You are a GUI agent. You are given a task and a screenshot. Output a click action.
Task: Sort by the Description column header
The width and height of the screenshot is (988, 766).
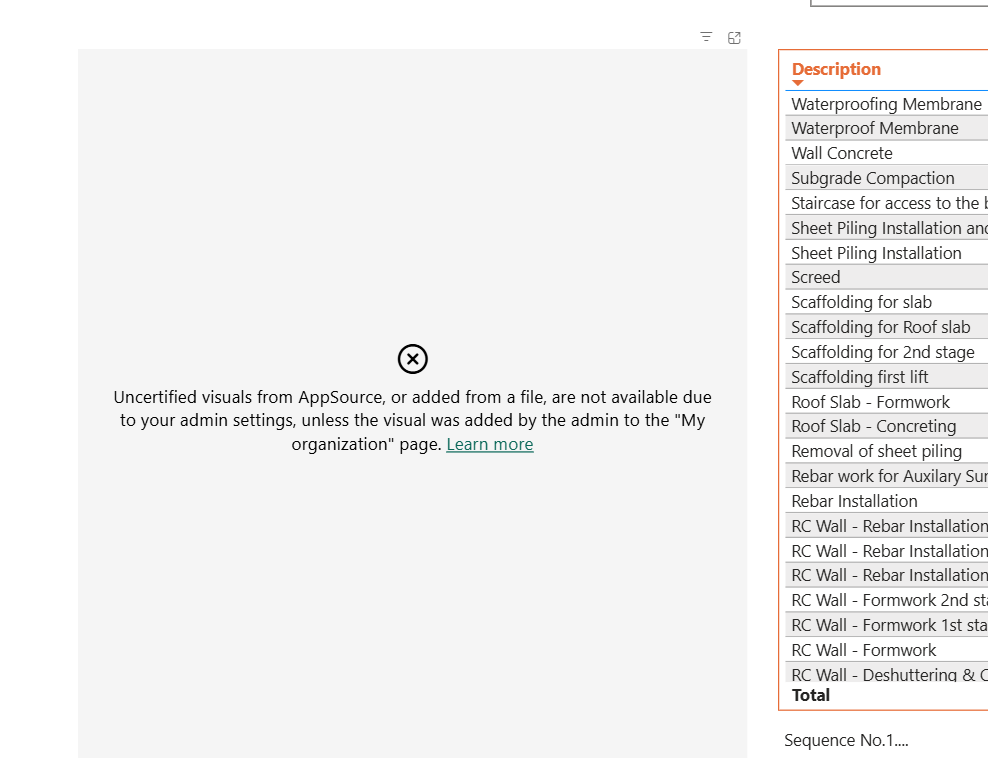point(836,69)
